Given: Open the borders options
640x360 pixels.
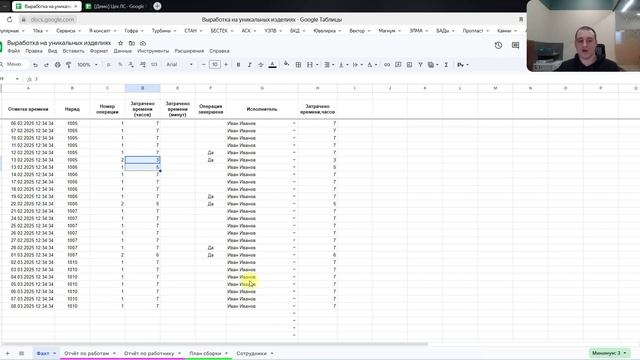Looking at the screenshot, I should pos(298,65).
